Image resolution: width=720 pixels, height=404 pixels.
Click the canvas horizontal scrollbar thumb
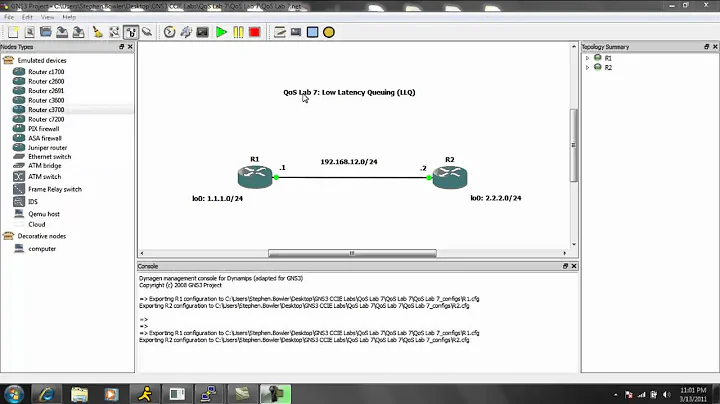click(352, 253)
